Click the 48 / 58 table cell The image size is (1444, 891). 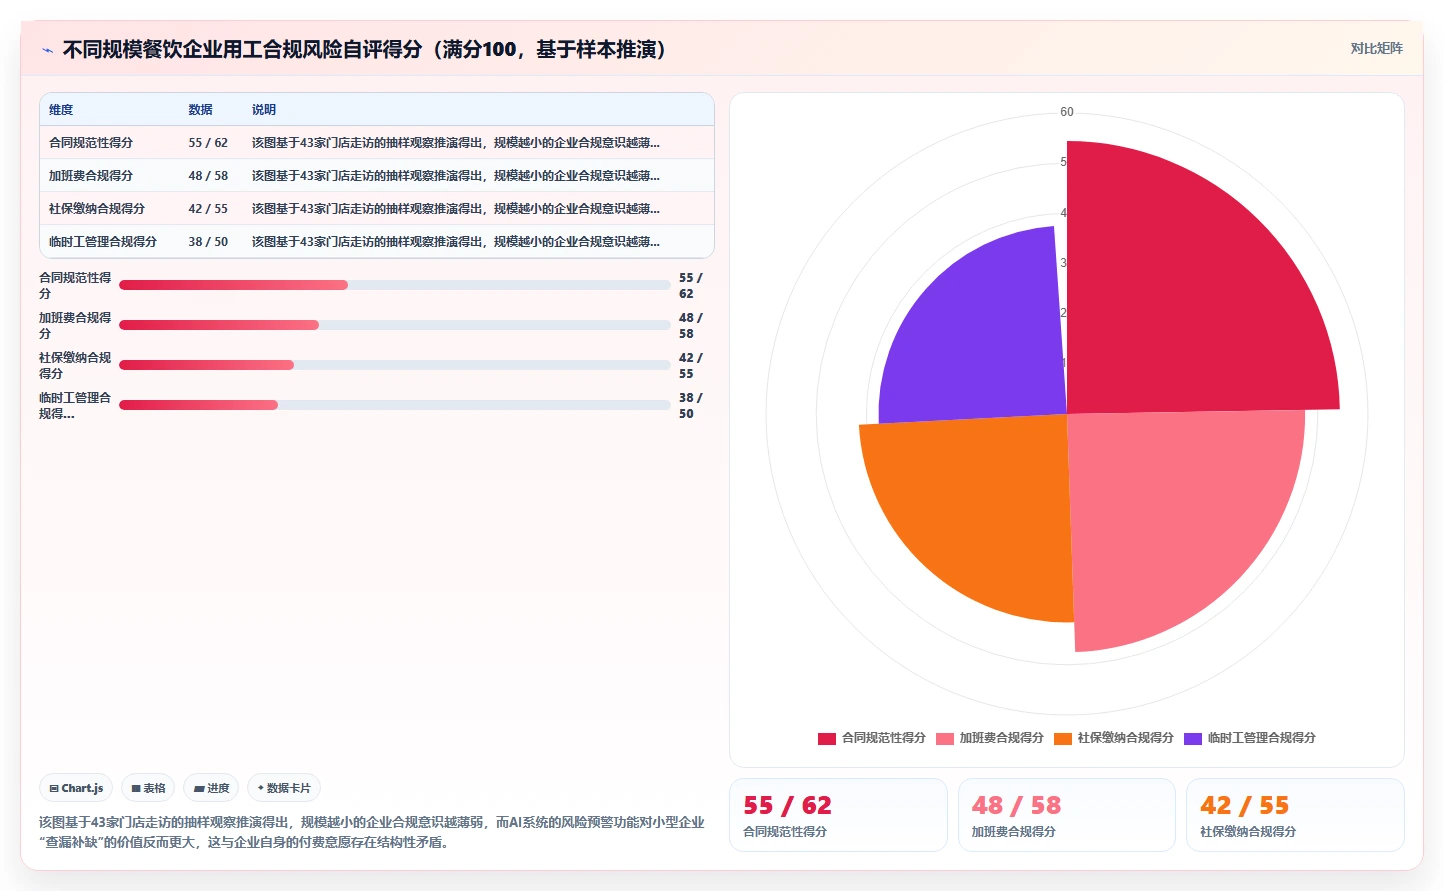coord(208,176)
